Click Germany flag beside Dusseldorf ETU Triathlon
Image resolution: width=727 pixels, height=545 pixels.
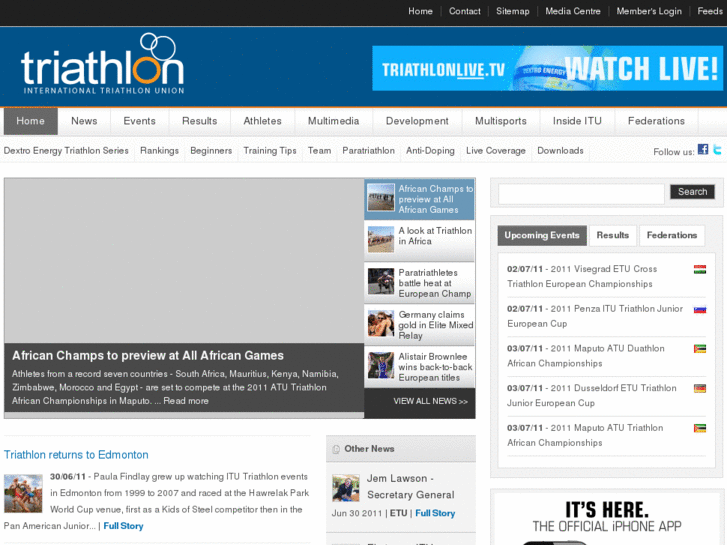(x=700, y=389)
